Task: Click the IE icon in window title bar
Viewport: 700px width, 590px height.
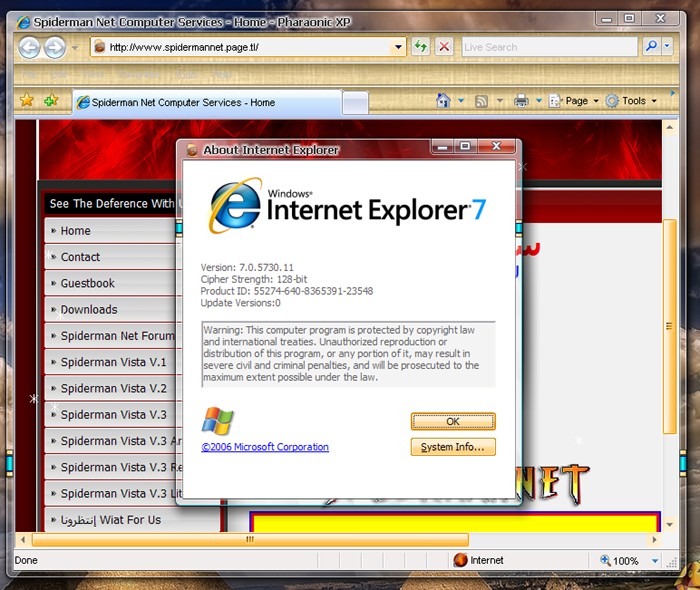Action: (23, 22)
